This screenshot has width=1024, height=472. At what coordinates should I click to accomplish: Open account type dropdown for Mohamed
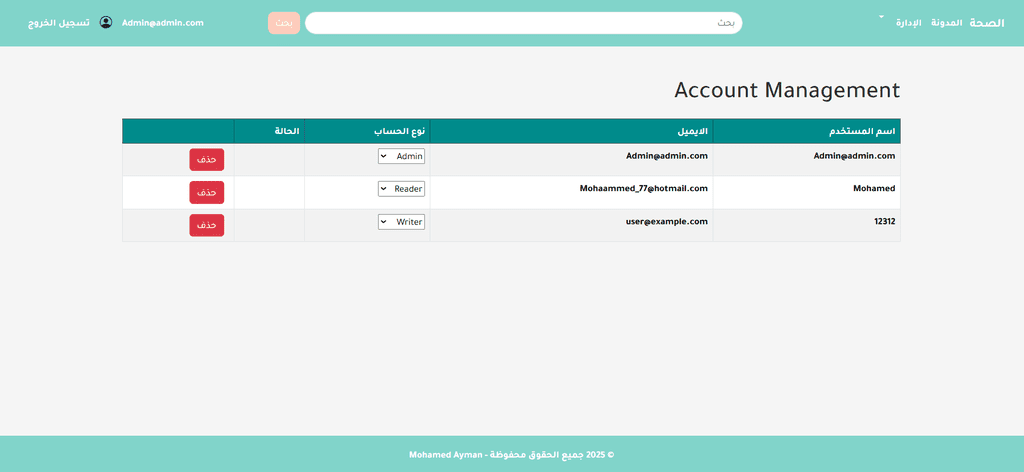point(401,188)
